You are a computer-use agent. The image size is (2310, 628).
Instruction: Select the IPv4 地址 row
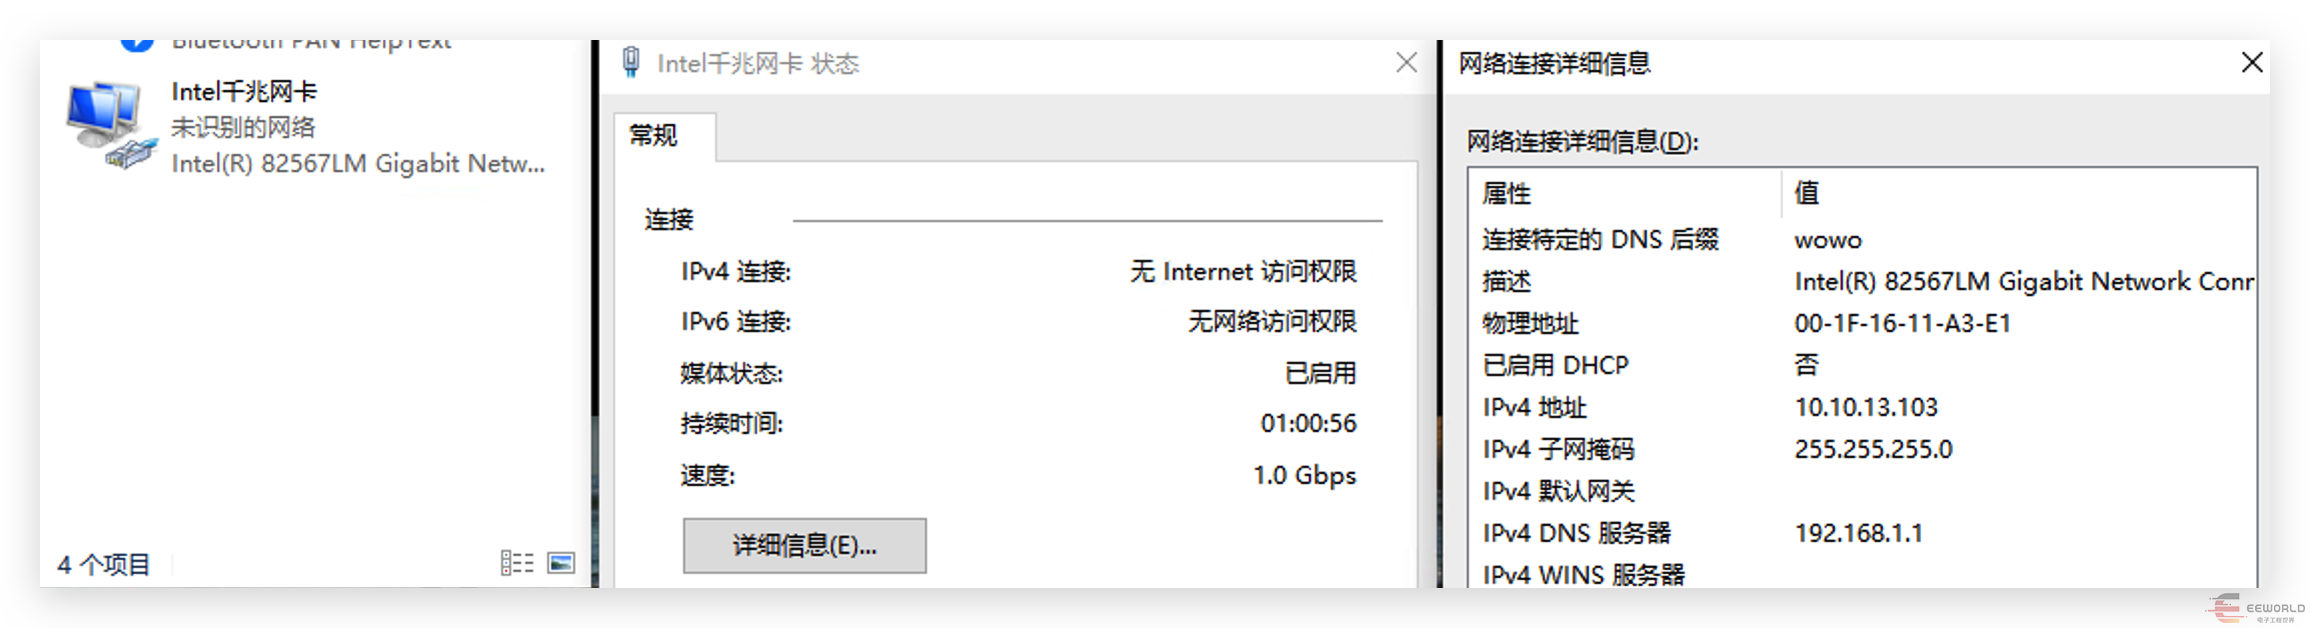[x=1535, y=407]
